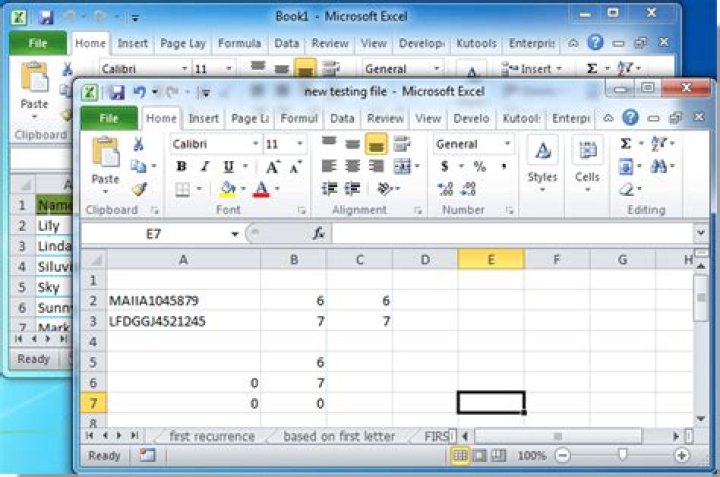This screenshot has width=720, height=477.
Task: Open the Calibri font name dropdown
Action: (254, 144)
